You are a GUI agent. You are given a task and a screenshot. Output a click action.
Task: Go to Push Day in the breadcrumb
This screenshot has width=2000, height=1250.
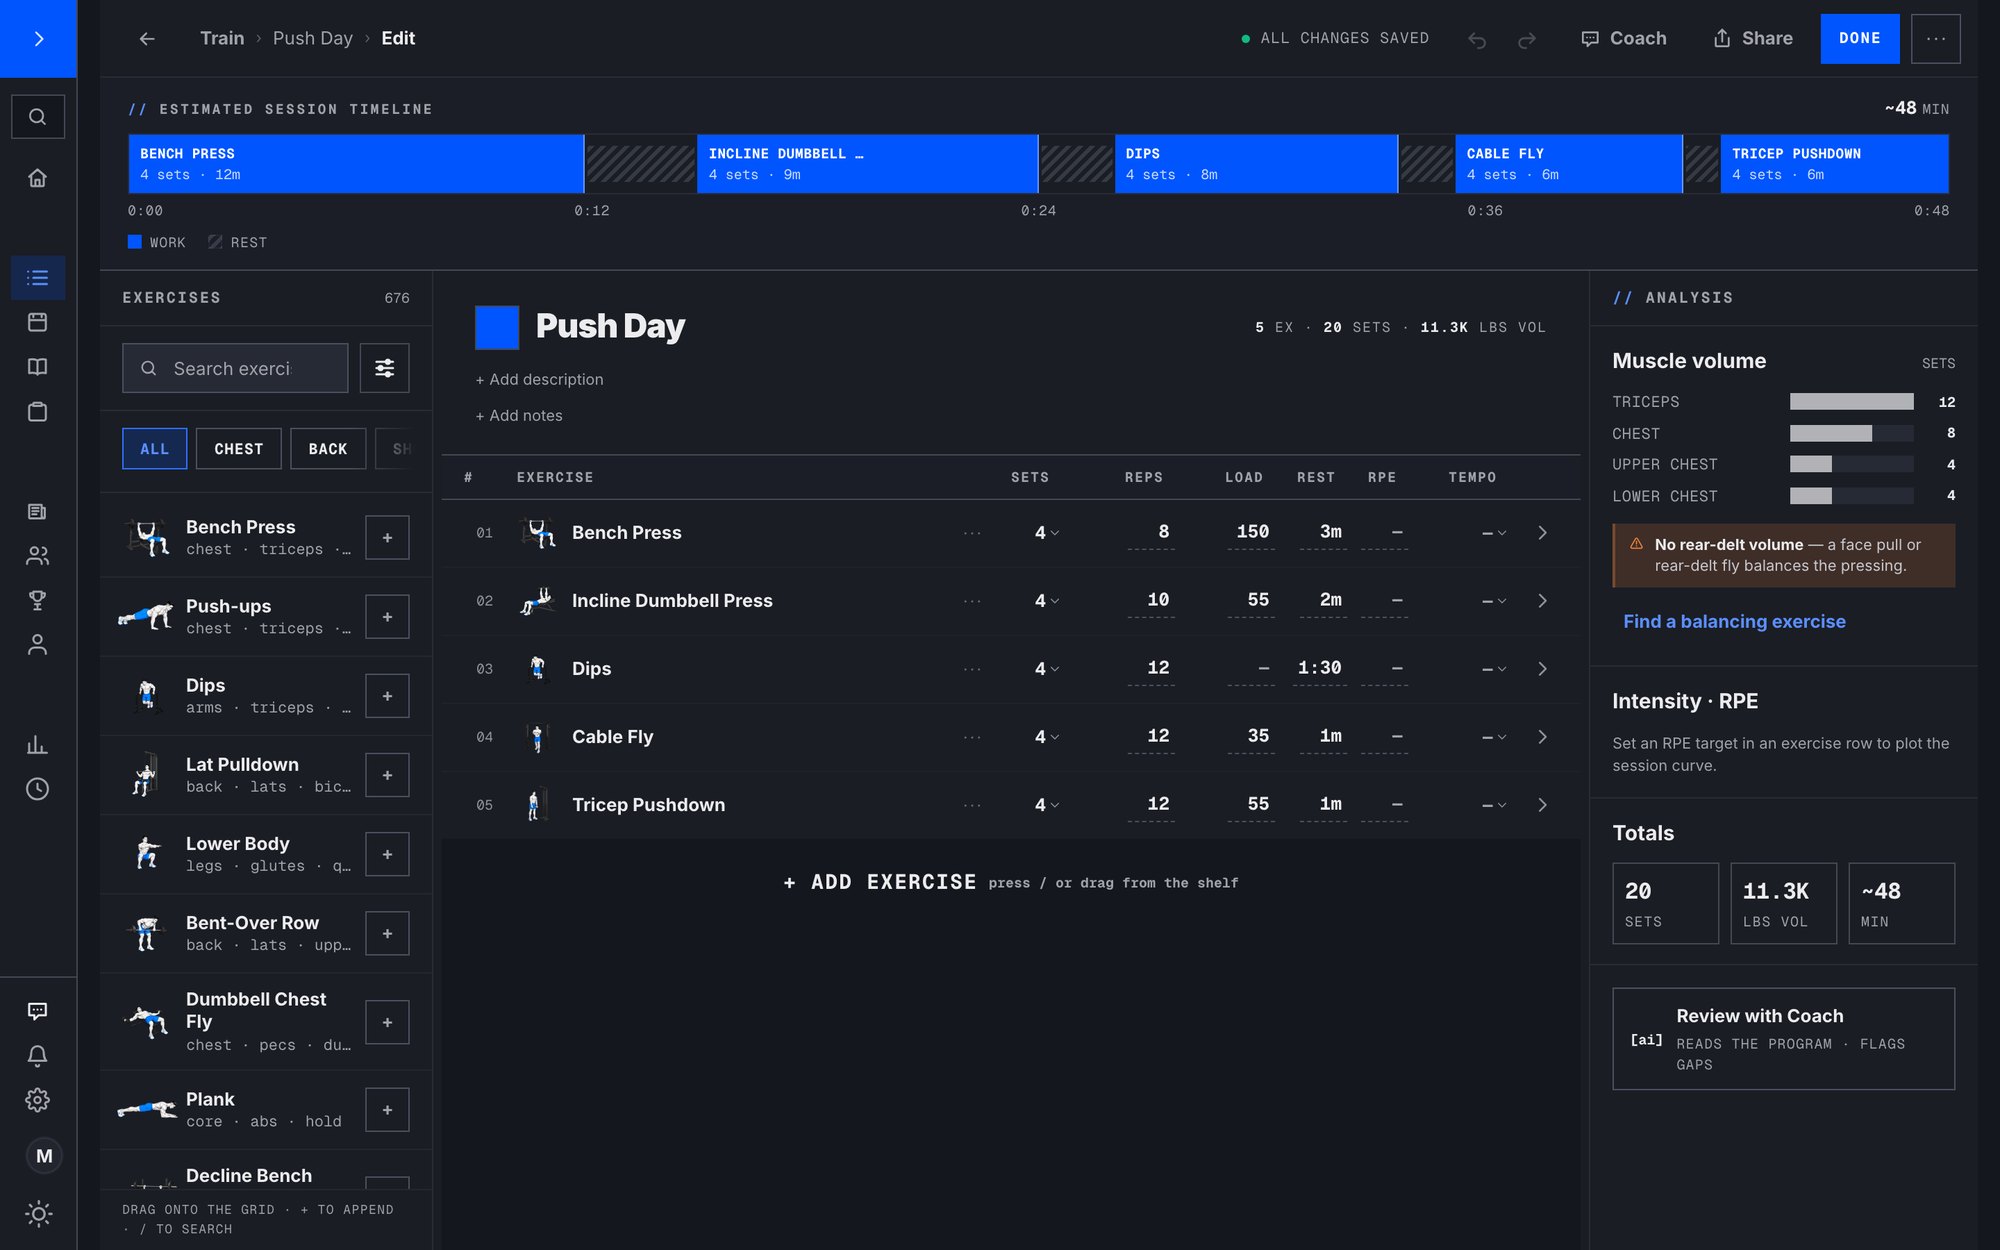(x=313, y=38)
